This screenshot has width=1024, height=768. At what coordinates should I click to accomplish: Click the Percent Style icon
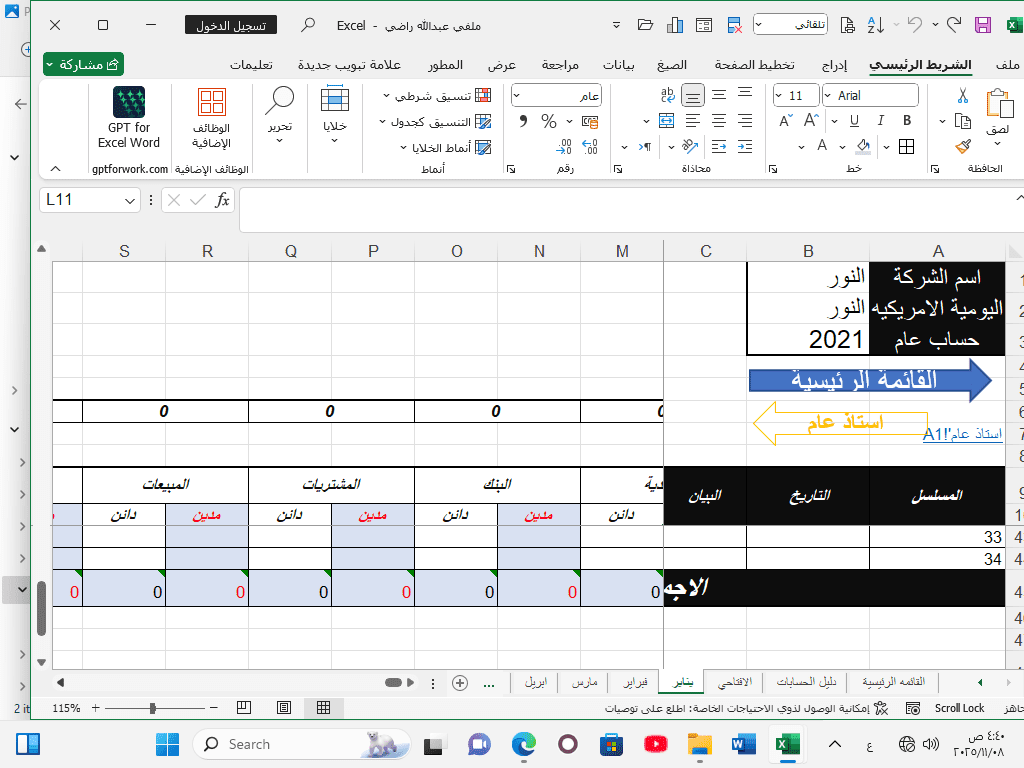(x=549, y=121)
